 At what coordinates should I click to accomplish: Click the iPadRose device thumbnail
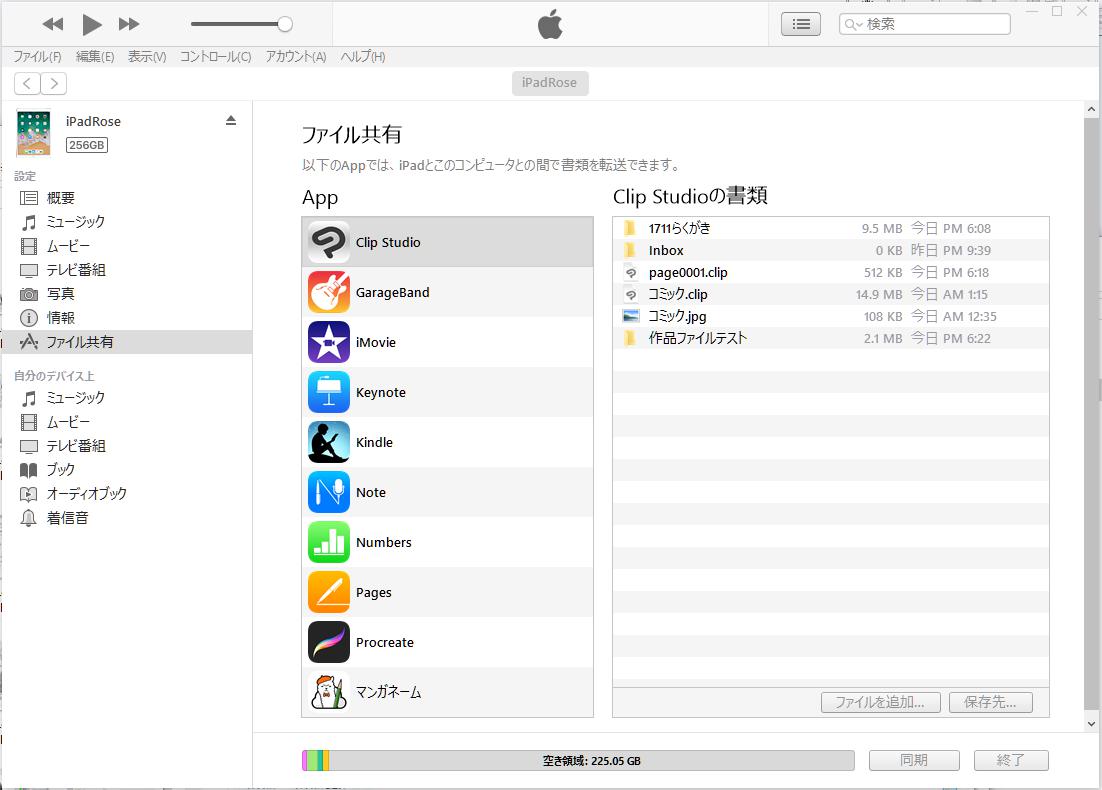coord(33,132)
